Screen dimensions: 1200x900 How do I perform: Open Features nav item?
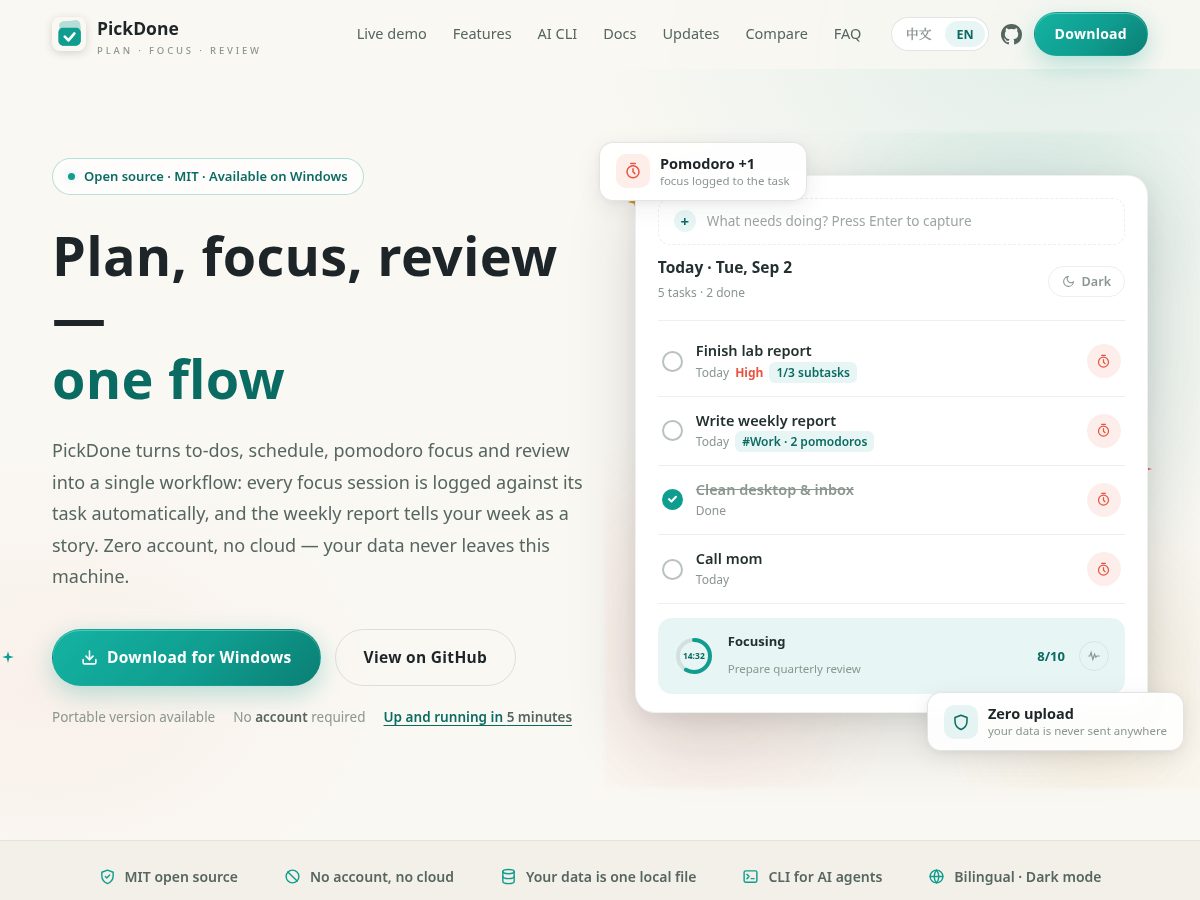tap(482, 34)
